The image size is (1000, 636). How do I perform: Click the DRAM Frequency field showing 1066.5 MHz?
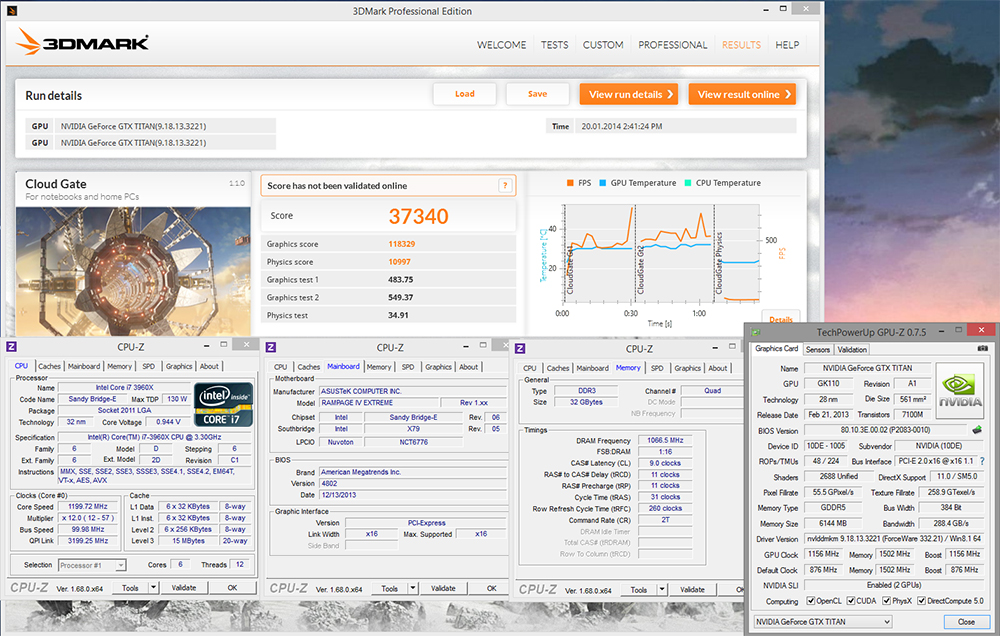click(665, 440)
